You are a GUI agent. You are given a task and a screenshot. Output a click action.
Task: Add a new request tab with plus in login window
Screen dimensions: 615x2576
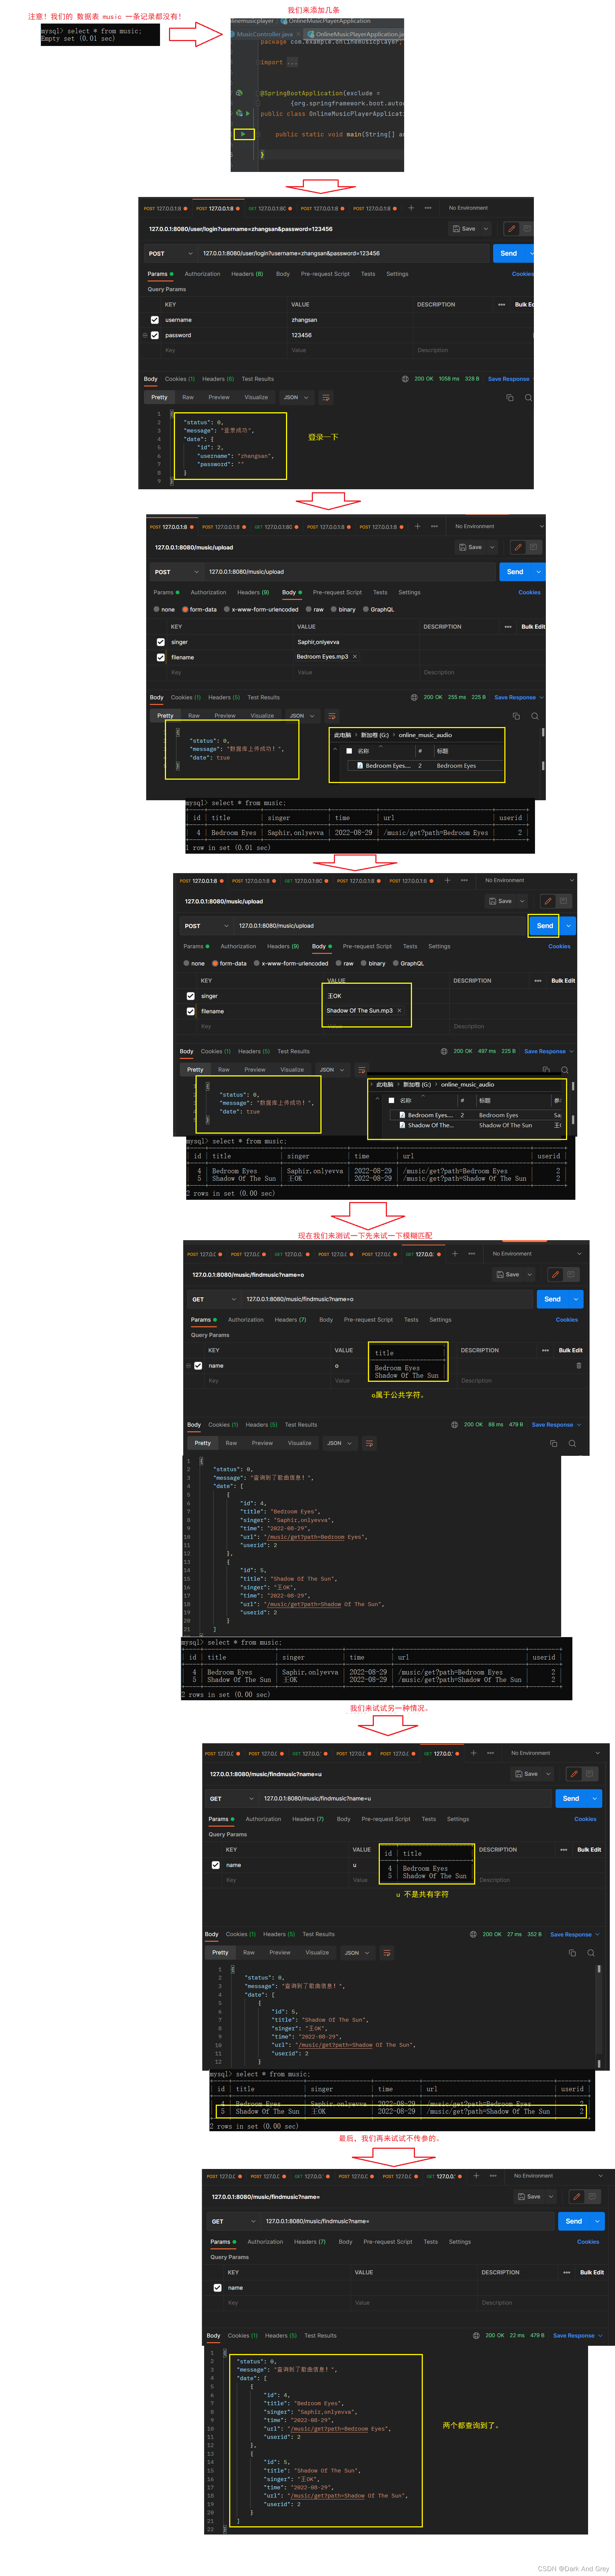point(411,208)
